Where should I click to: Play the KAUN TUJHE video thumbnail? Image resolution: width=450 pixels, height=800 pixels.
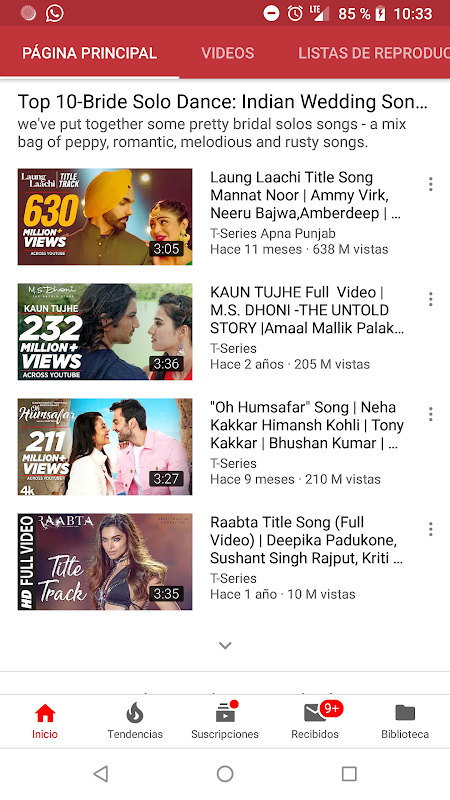105,332
